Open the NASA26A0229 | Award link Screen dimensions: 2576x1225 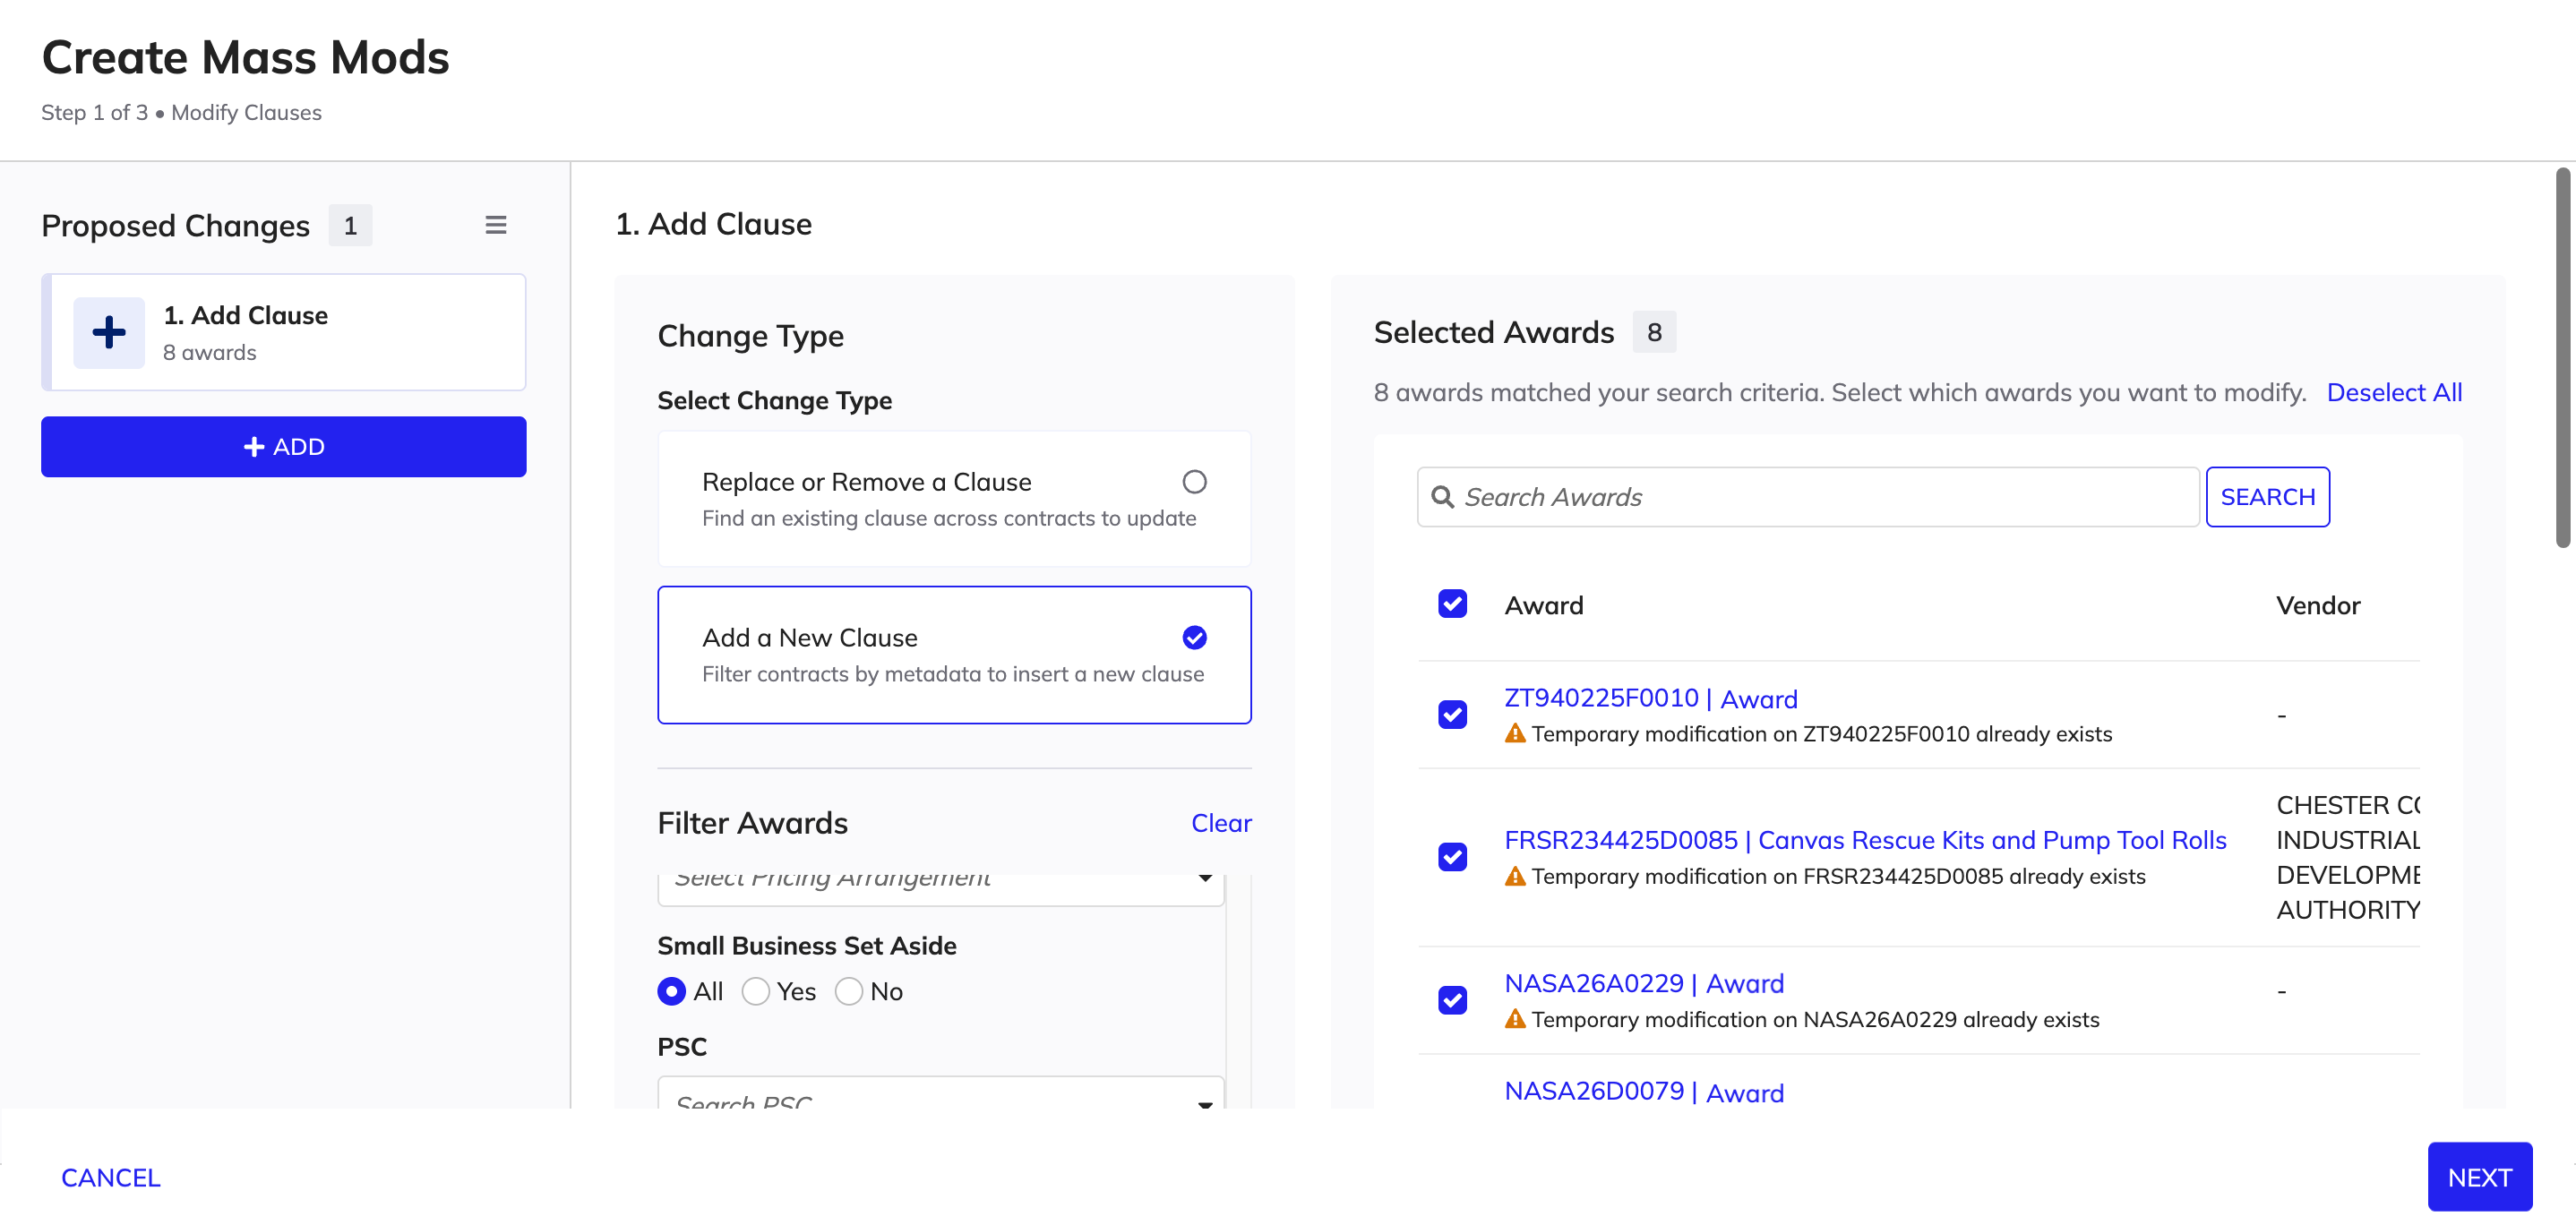[1644, 983]
